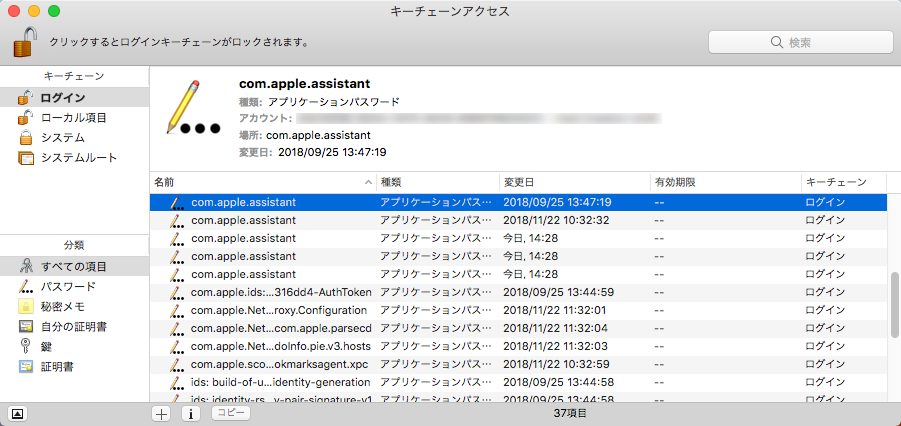Click the システム keychain lock icon
Viewport: 901px width, 426px height.
click(25, 137)
